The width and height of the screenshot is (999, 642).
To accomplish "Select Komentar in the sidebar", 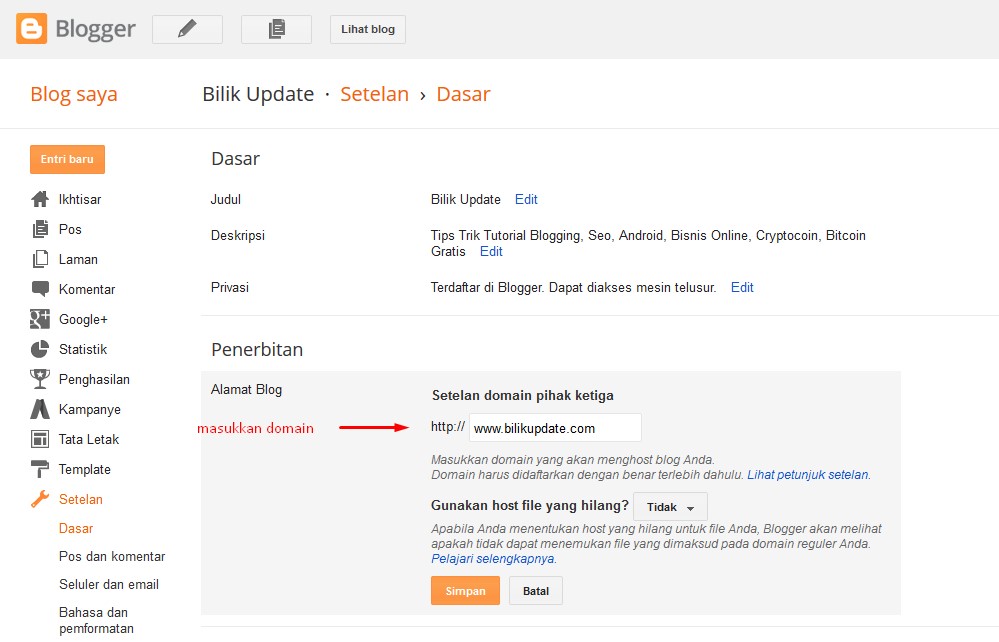I will click(x=87, y=289).
